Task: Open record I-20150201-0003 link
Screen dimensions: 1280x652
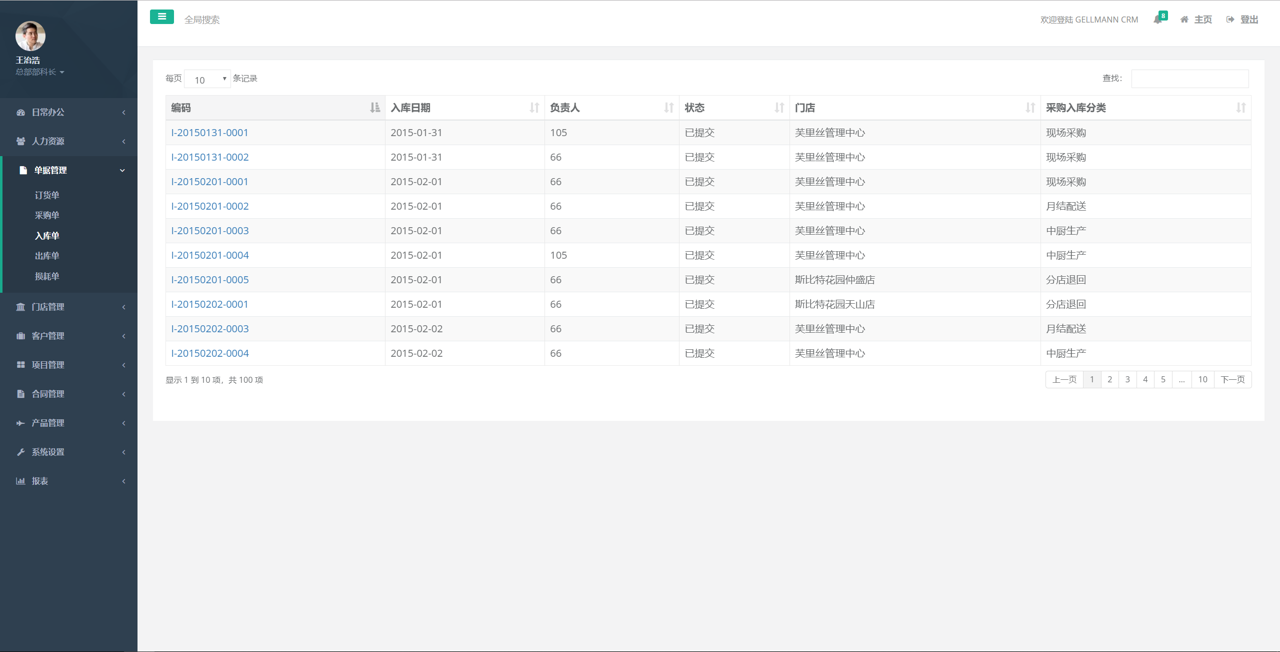Action: pyautogui.click(x=210, y=231)
